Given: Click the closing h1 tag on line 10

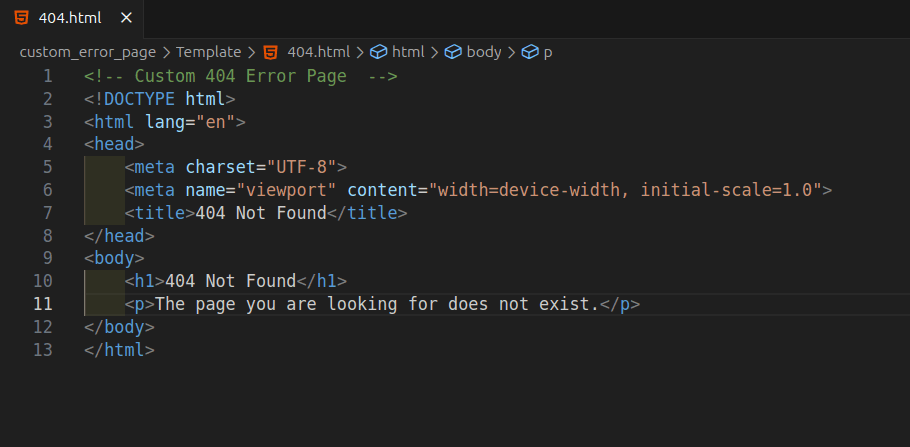Looking at the screenshot, I should (x=322, y=281).
